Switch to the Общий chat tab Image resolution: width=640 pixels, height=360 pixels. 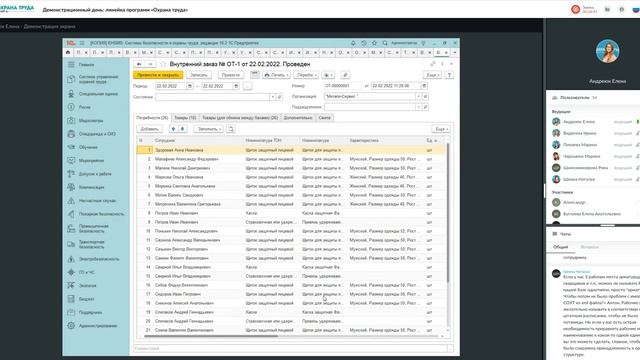(560, 247)
